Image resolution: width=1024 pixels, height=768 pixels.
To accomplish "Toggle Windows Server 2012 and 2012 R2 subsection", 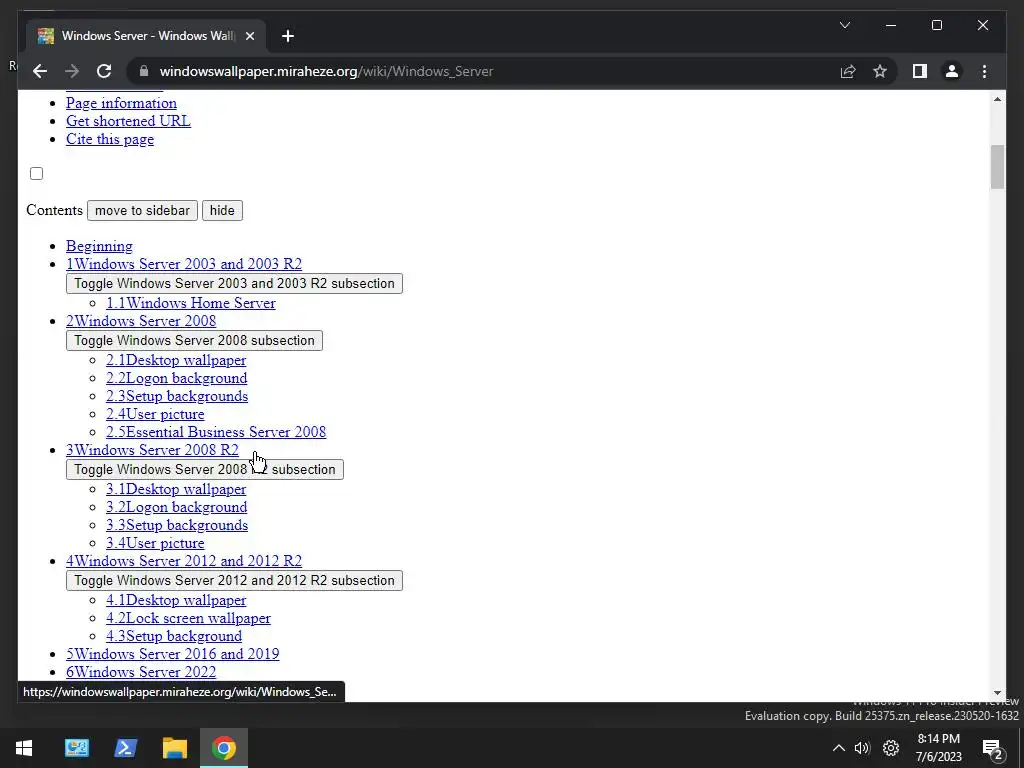I will pyautogui.click(x=234, y=581).
